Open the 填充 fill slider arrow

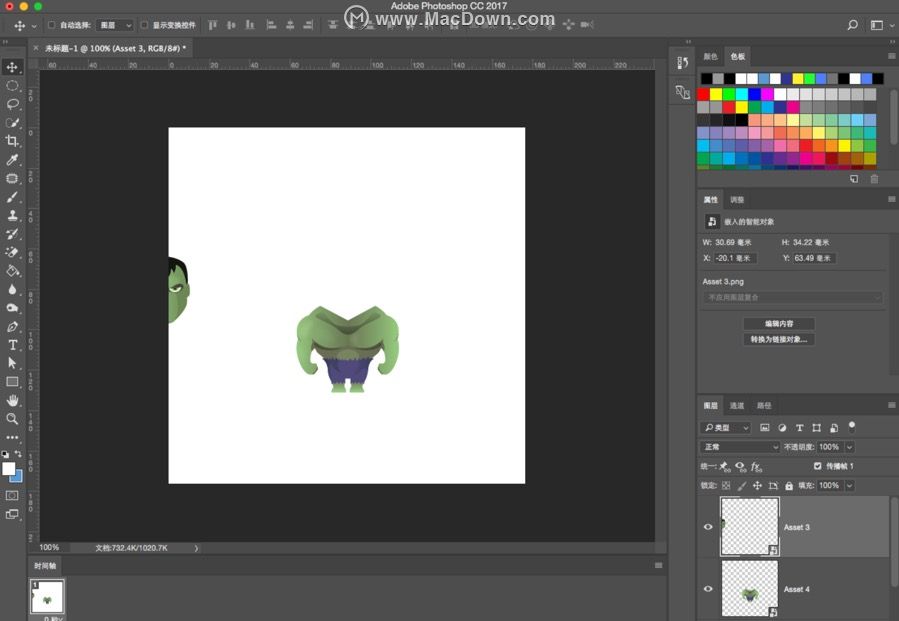pyautogui.click(x=850, y=486)
